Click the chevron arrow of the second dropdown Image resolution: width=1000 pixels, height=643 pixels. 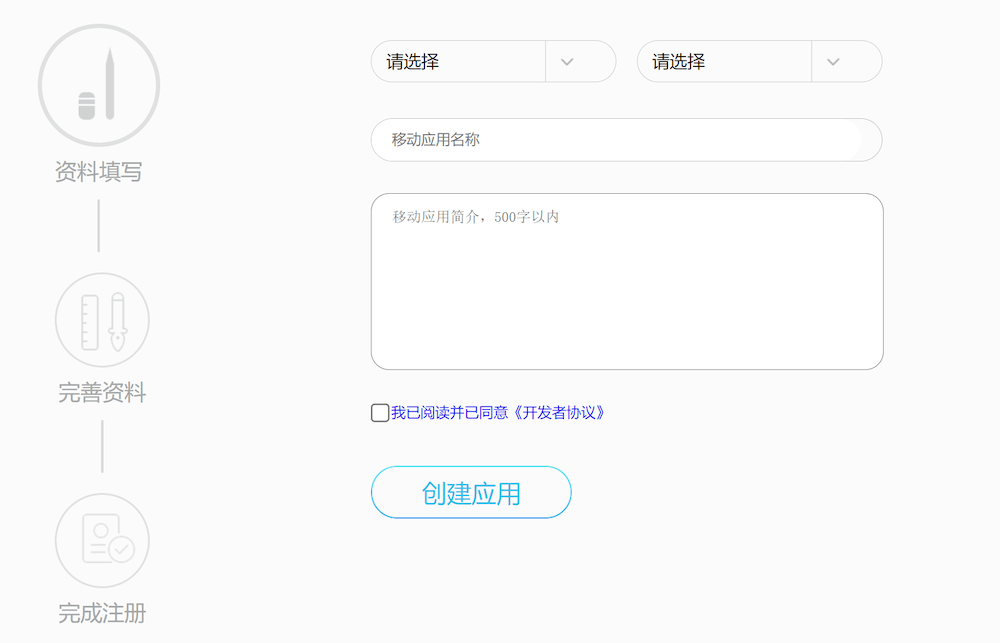point(833,62)
